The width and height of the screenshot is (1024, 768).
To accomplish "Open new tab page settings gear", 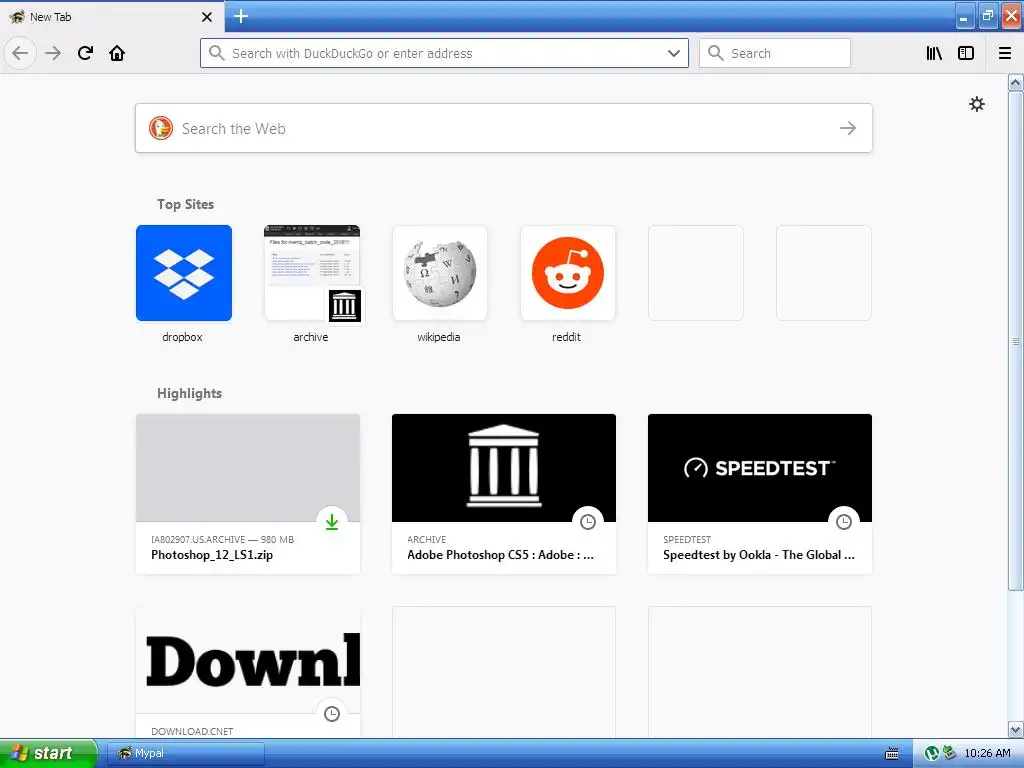I will pos(976,104).
